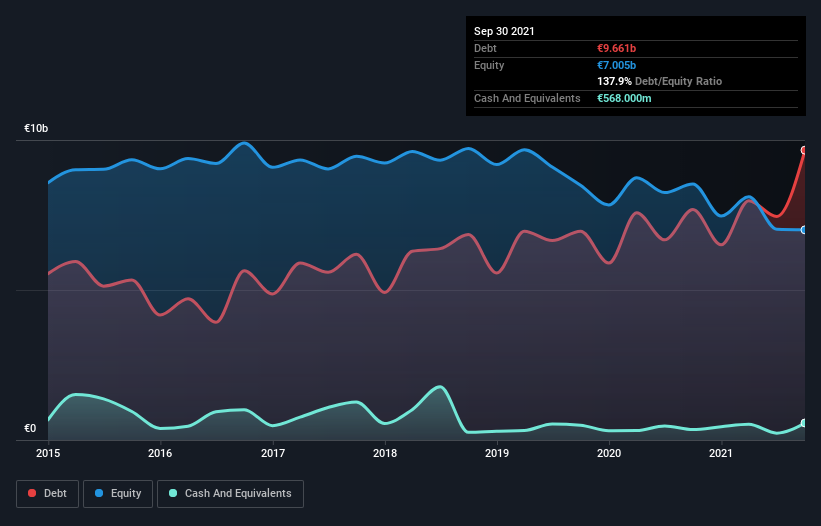Click the €7.005b equity value
This screenshot has height=526, width=821.
(x=616, y=65)
